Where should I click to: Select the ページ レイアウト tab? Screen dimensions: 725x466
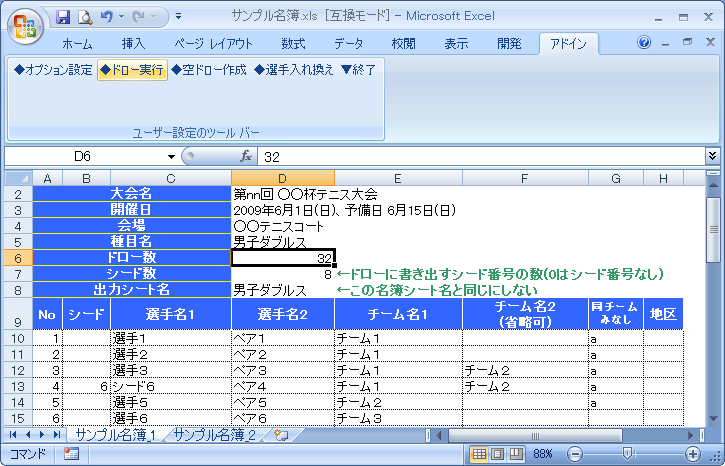pyautogui.click(x=213, y=44)
